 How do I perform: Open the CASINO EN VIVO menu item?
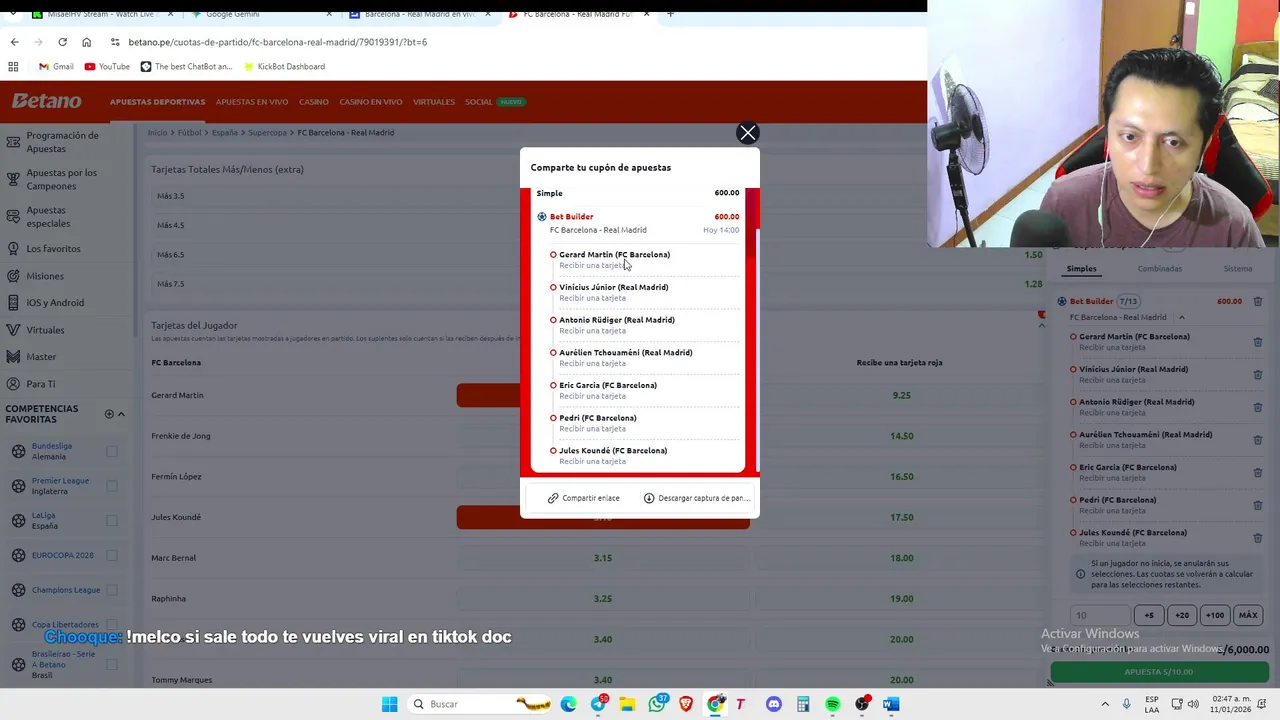[370, 102]
